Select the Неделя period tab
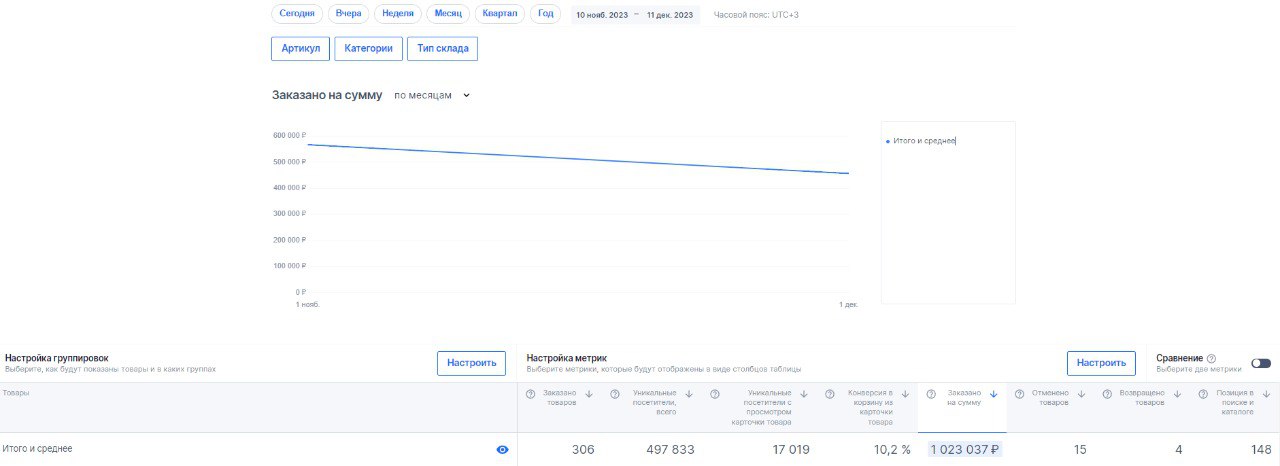 (x=398, y=14)
